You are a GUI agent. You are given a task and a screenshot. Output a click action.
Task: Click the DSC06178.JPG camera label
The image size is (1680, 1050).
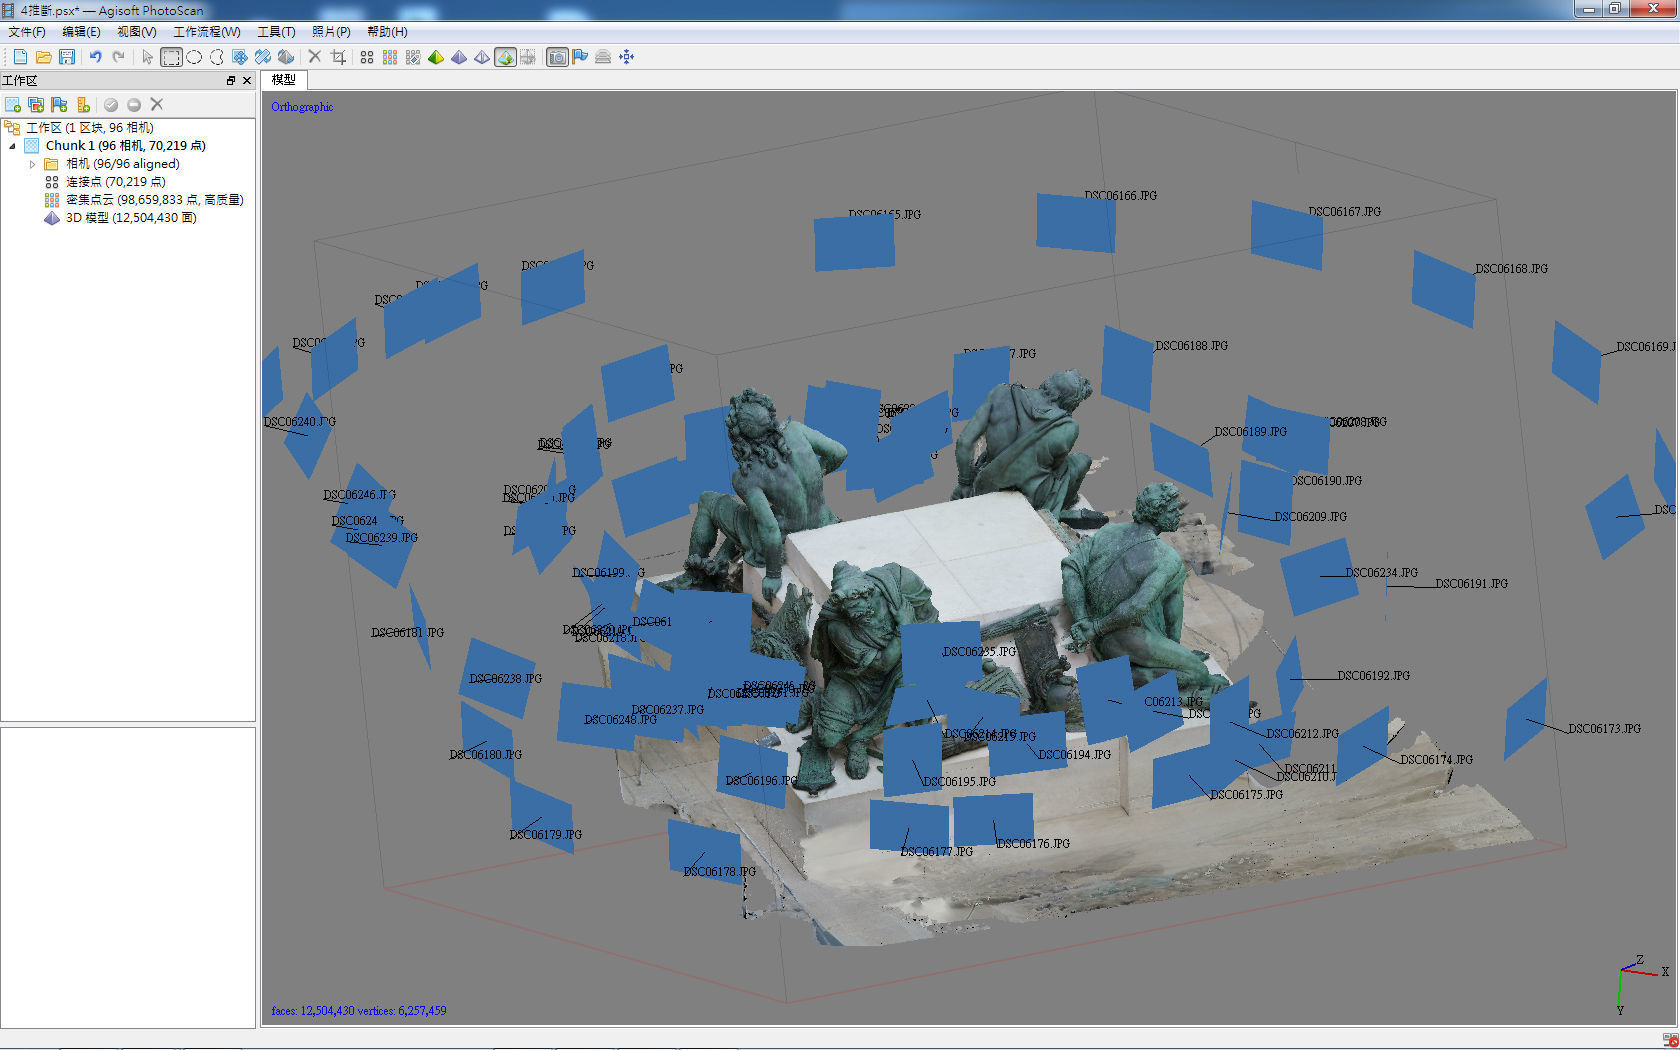719,872
